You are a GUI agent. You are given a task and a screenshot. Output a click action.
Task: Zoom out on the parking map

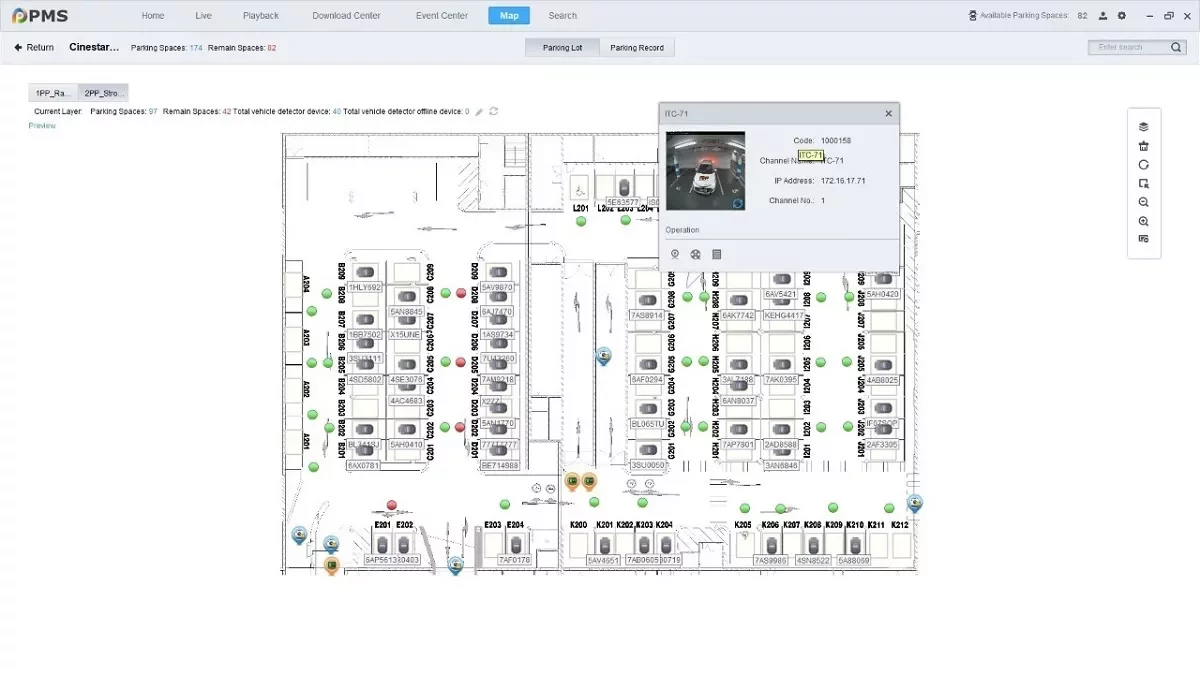[1143, 202]
